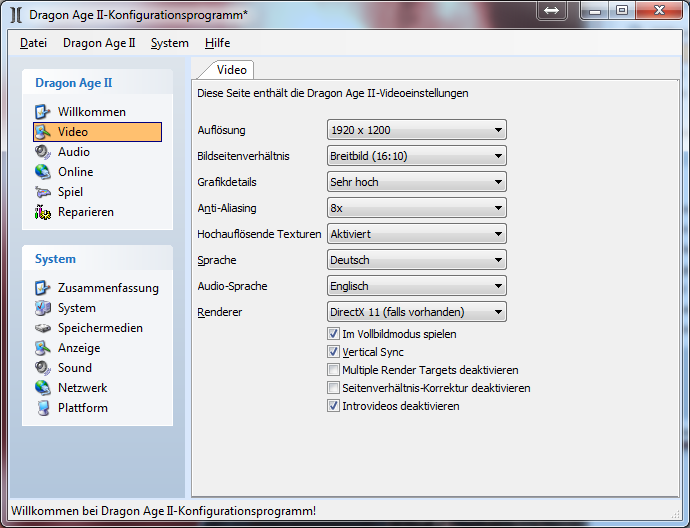The width and height of the screenshot is (690, 528).
Task: Click the window resize grip
Action: (675, 513)
